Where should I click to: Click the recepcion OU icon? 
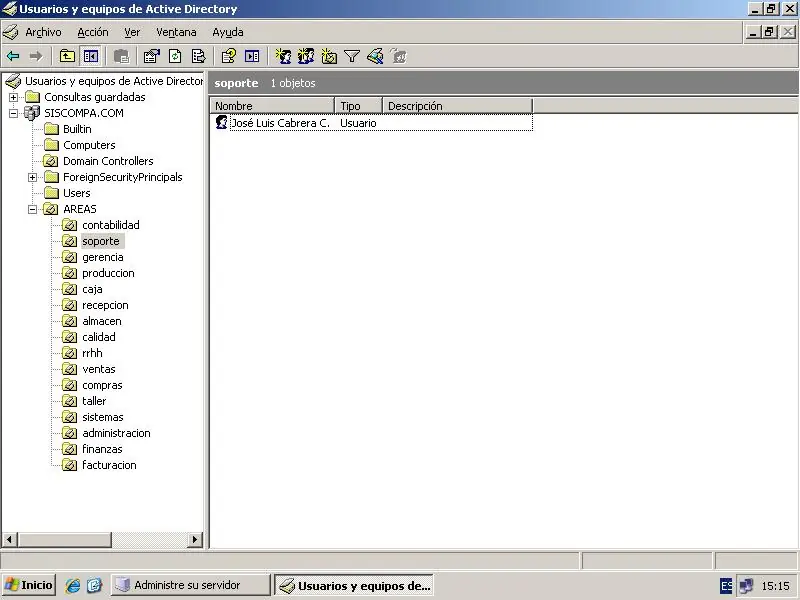[69, 305]
